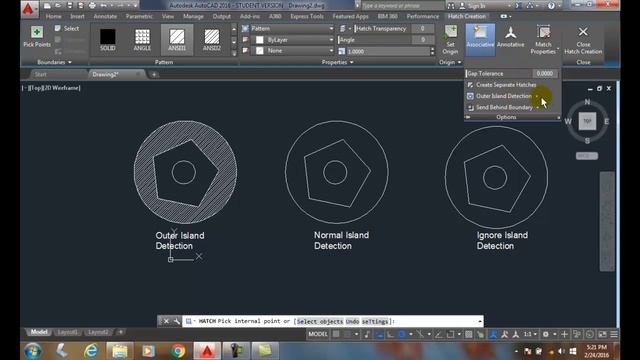
Task: Click the Help question mark icon
Action: [x=551, y=6]
